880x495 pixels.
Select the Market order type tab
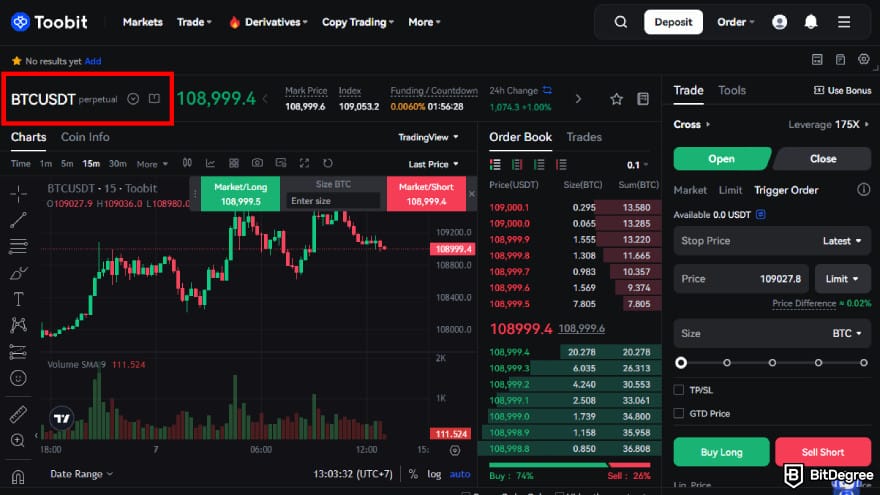click(690, 190)
